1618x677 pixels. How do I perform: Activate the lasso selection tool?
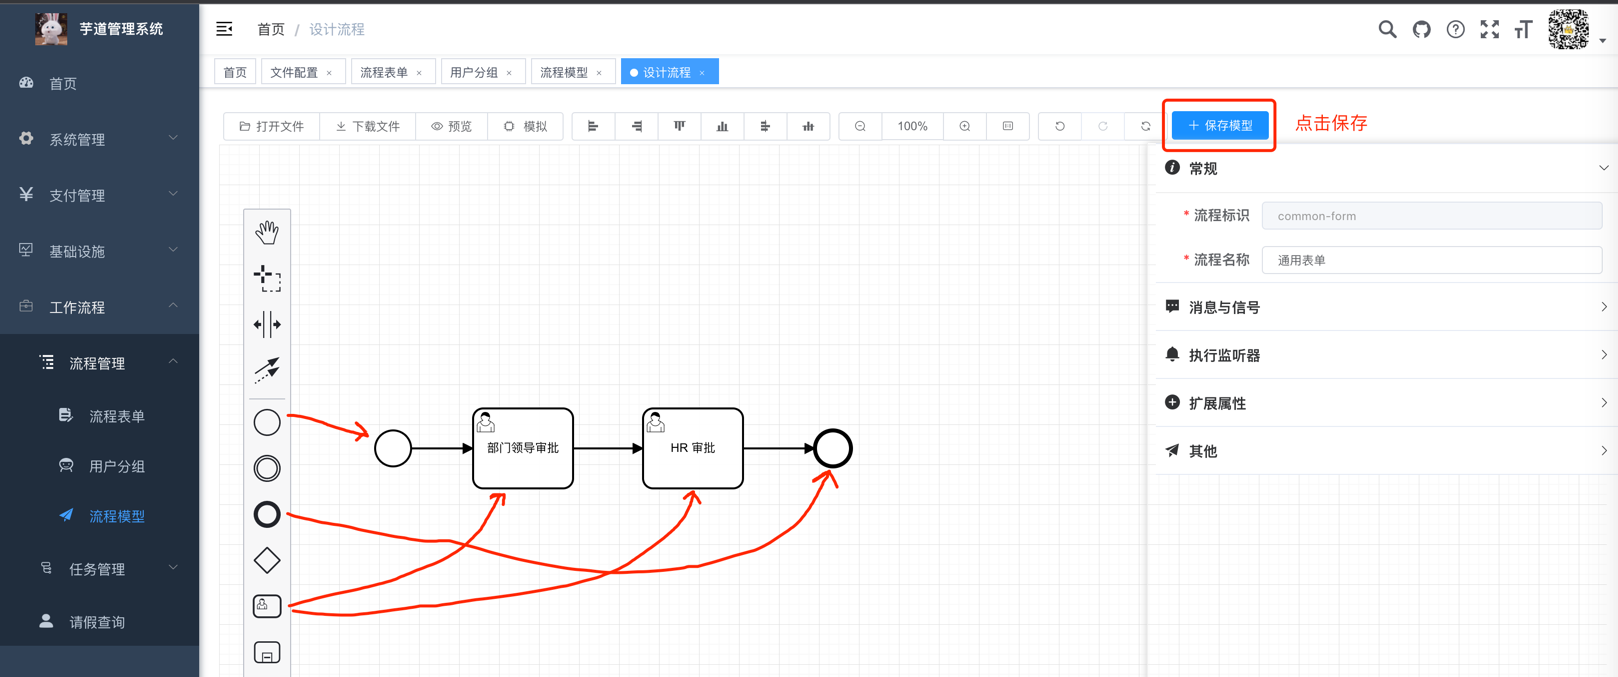pyautogui.click(x=267, y=278)
